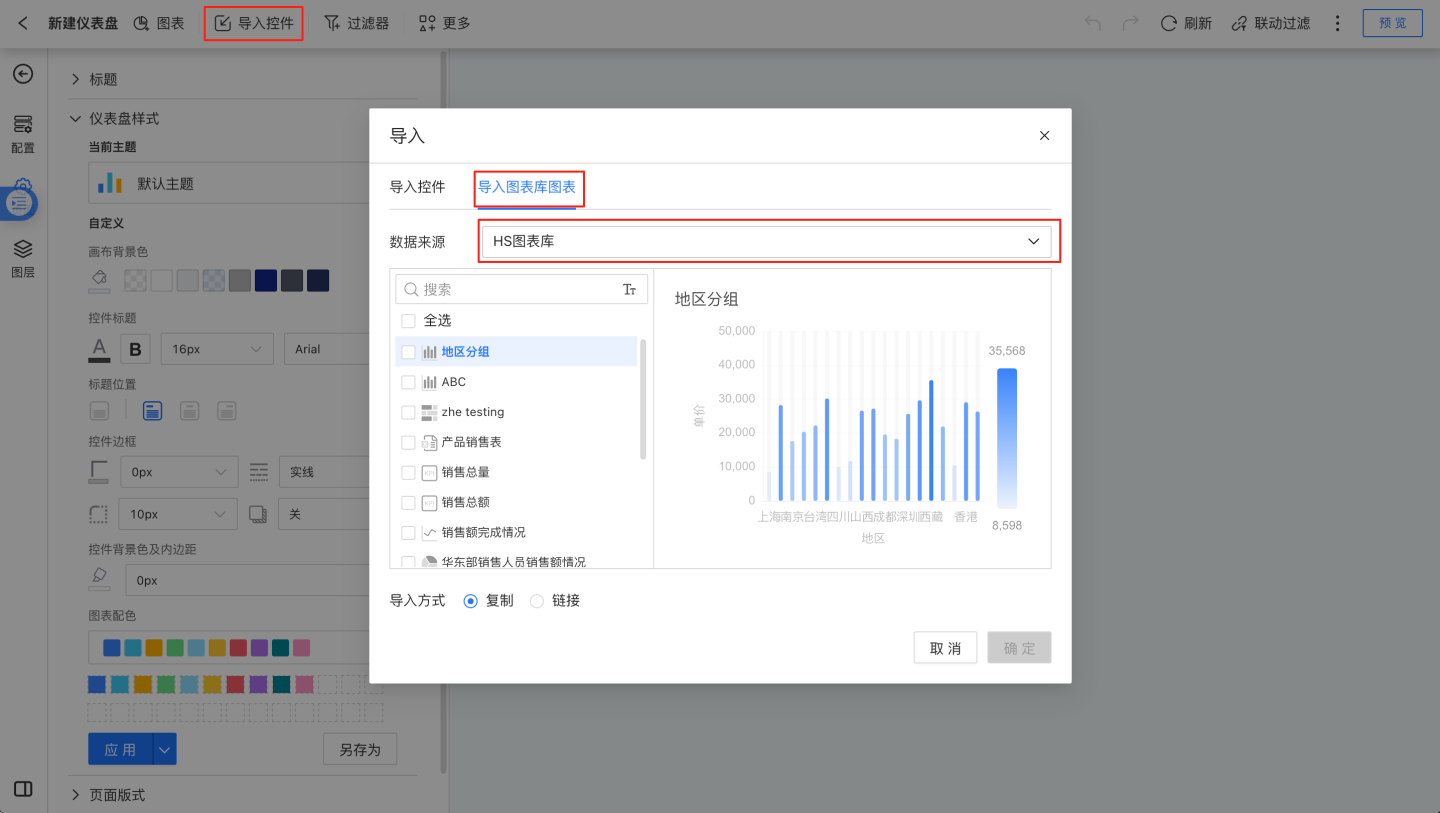Viewport: 1440px width, 813px height.
Task: Open the 数据来源 HS图表库 dropdown
Action: (766, 241)
